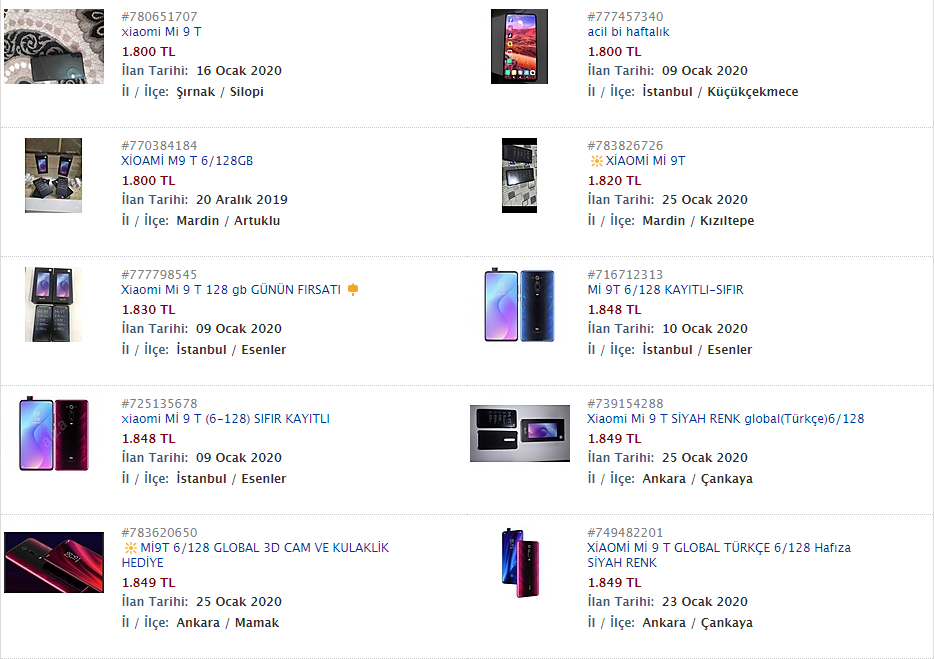The image size is (934, 659).
Task: Open the xiaomi Mi 9 T listing thumbnail
Action: coord(54,46)
